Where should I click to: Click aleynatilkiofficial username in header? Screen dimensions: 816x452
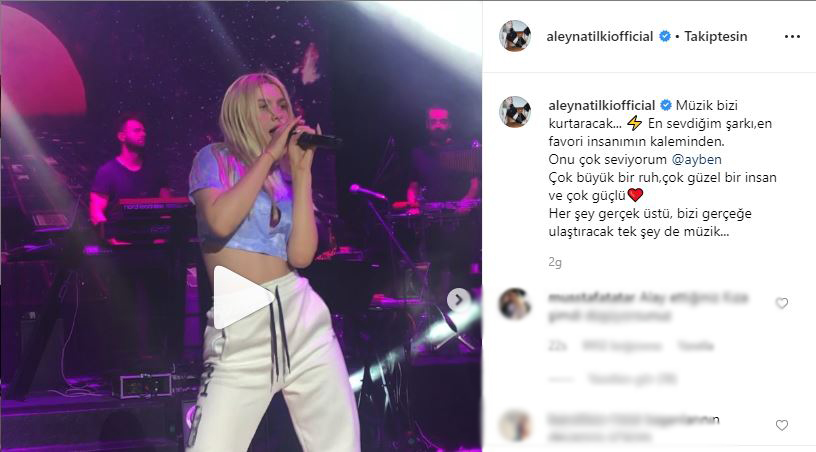(x=600, y=36)
